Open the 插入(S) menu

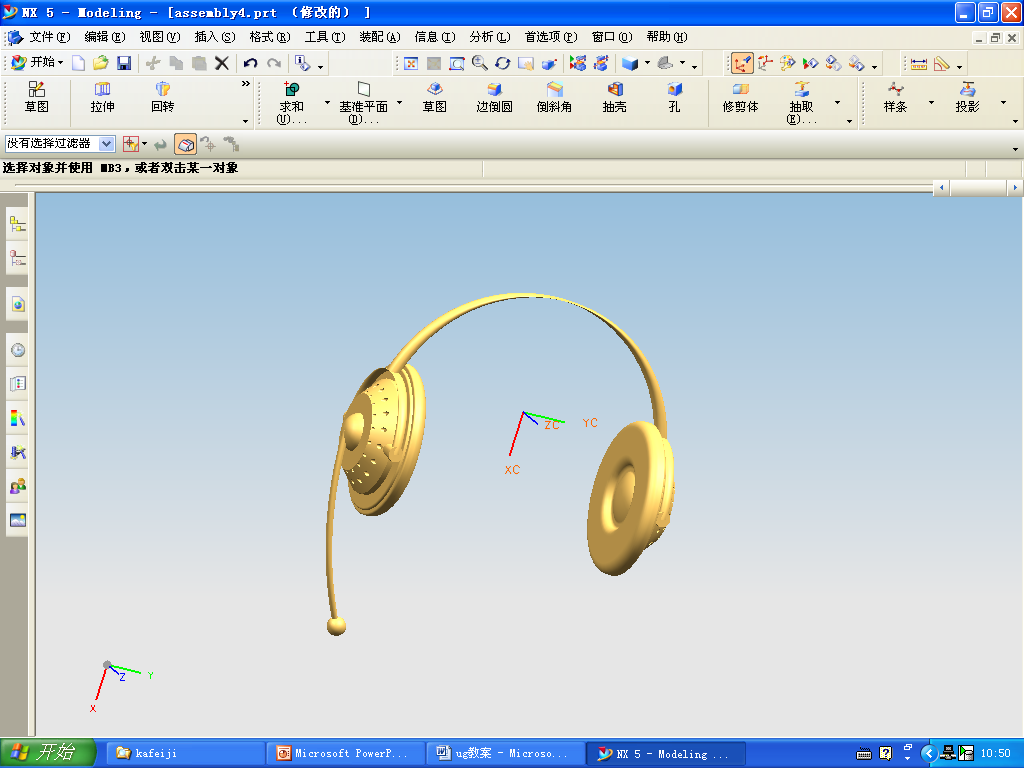(214, 37)
